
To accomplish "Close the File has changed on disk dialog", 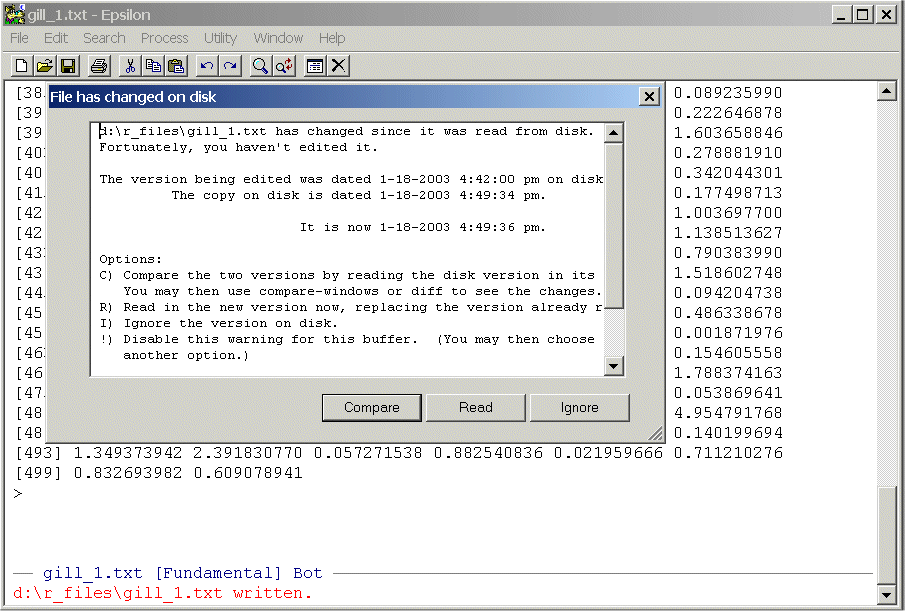I will [649, 97].
